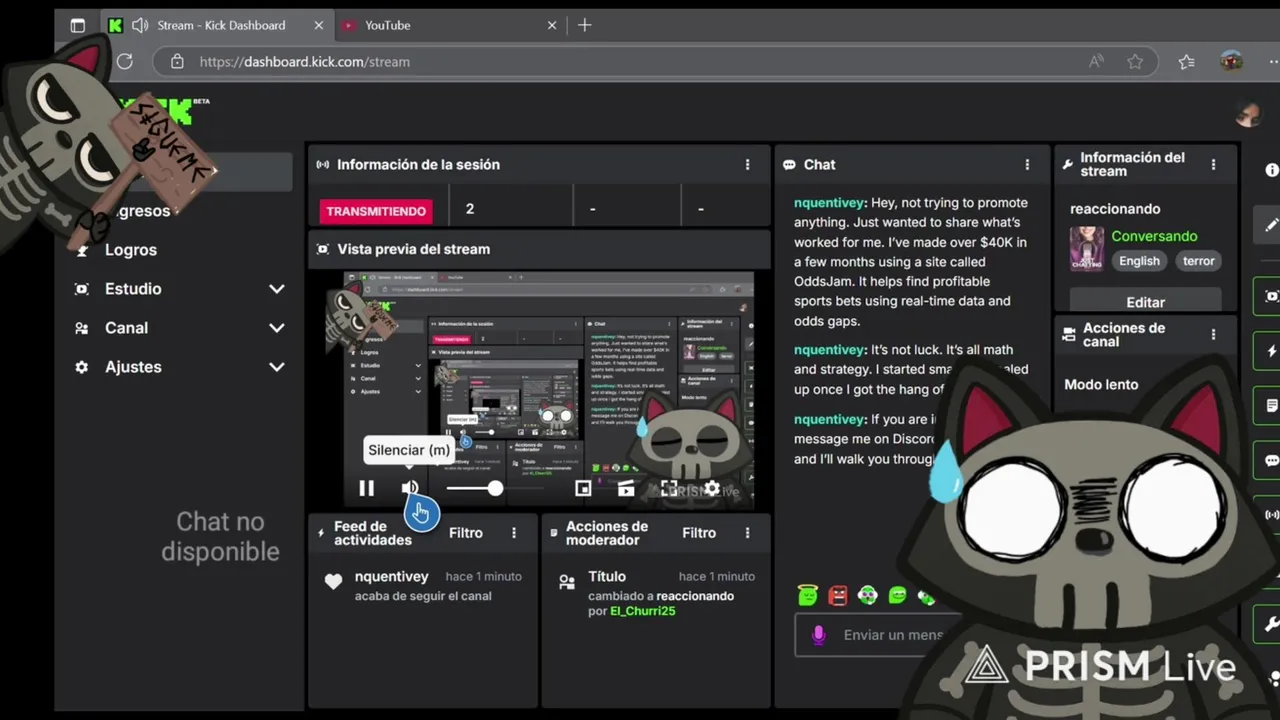Click the pencil edit icon on right edge
1280x720 pixels.
[x=1270, y=225]
